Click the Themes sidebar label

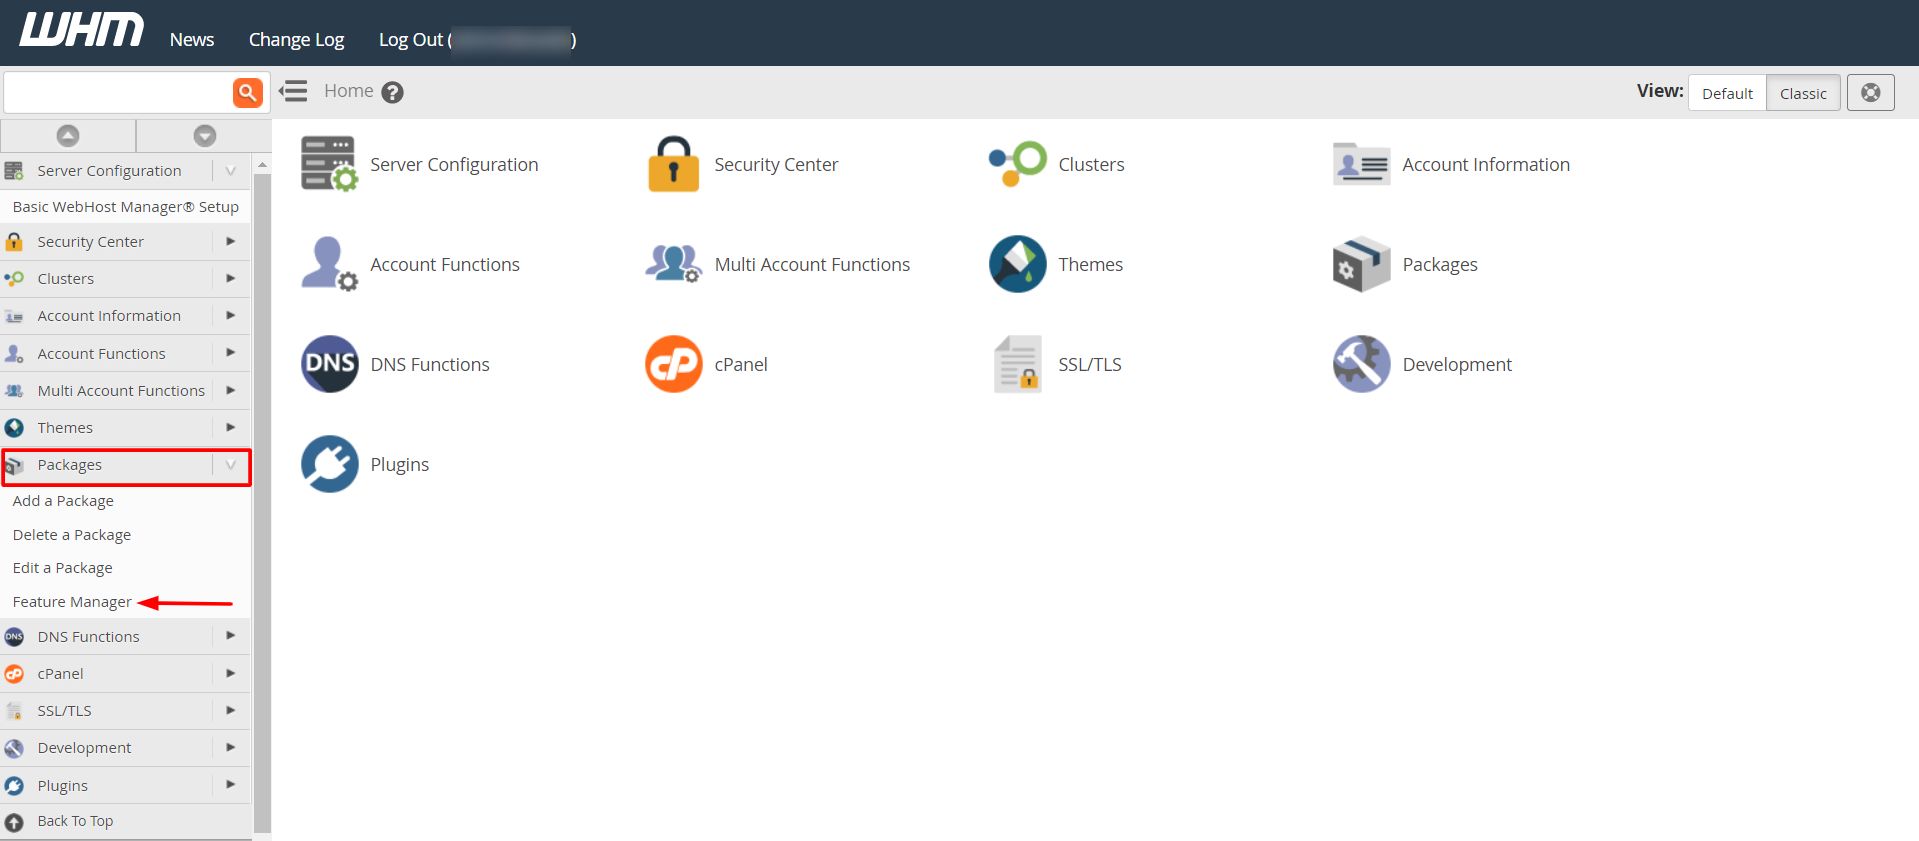tap(65, 428)
